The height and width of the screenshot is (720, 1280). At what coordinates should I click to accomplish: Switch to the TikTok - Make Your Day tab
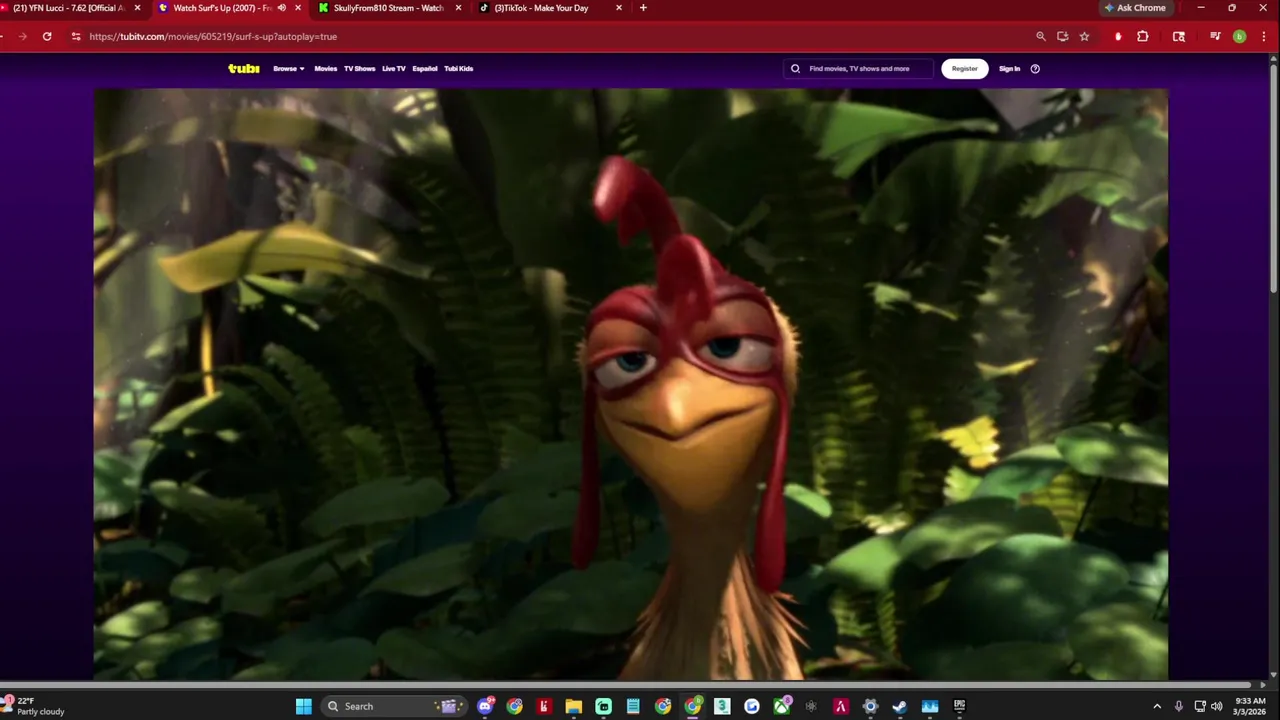549,8
